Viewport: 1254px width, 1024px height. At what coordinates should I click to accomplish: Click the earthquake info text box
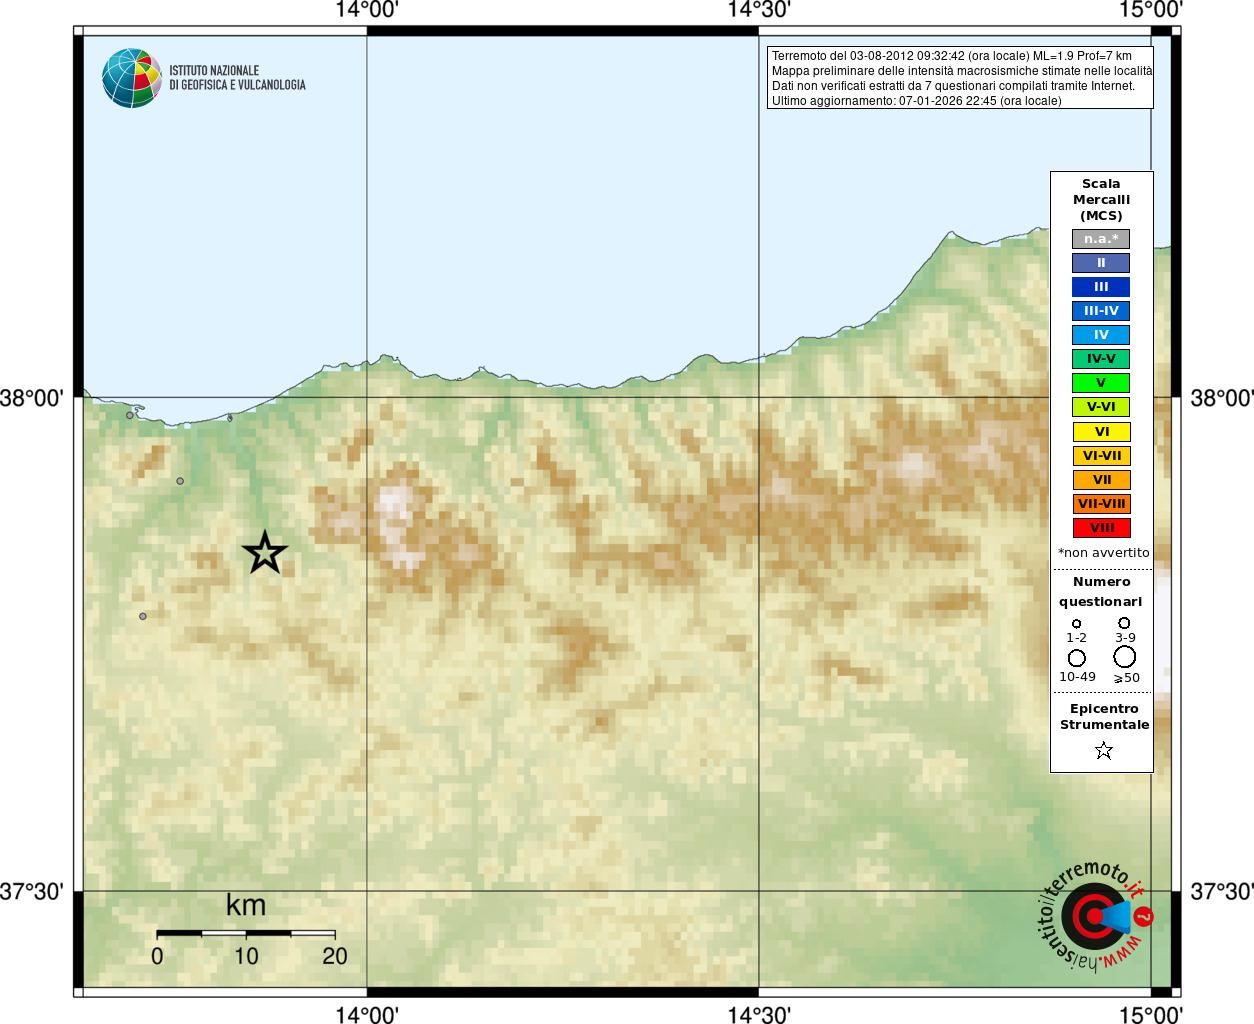(960, 78)
